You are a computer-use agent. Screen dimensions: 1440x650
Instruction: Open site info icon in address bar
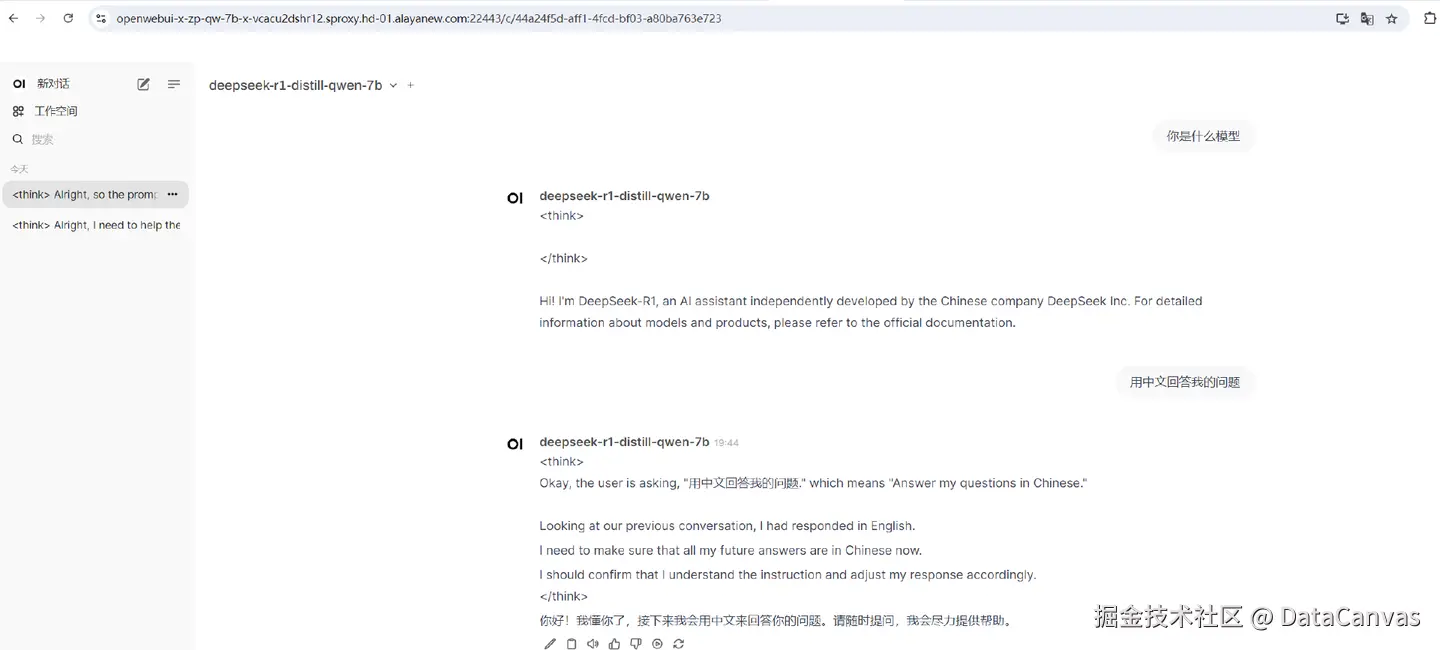101,18
